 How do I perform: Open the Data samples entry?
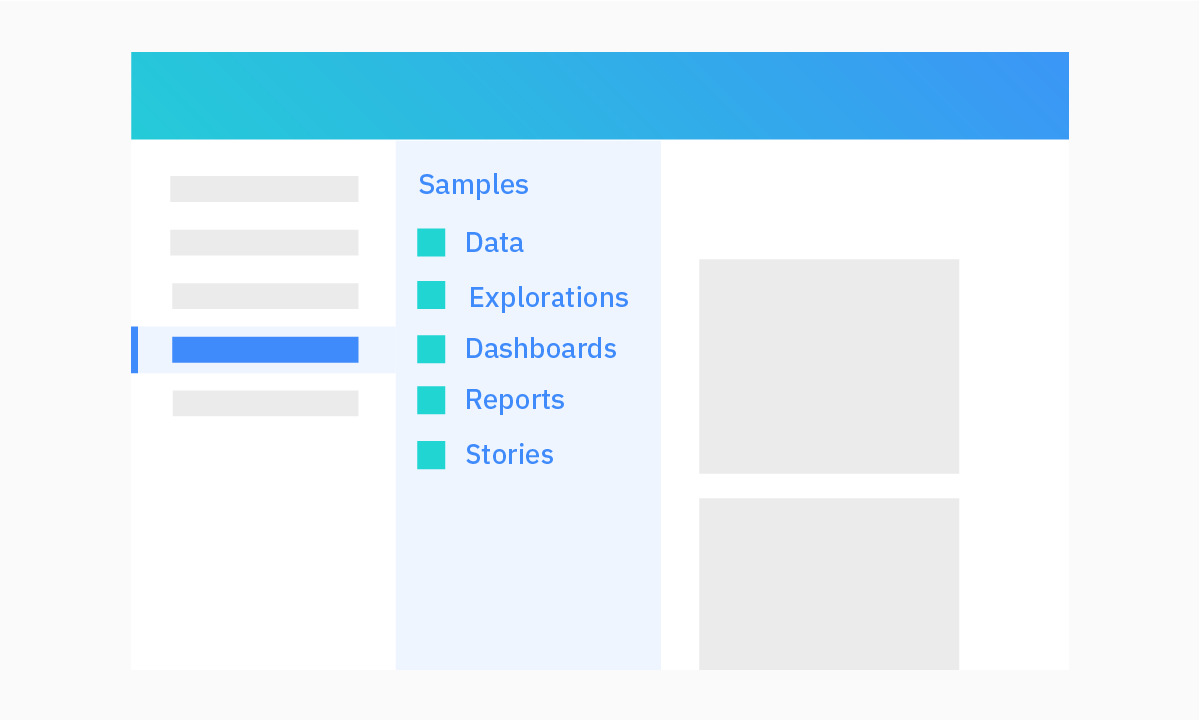494,243
